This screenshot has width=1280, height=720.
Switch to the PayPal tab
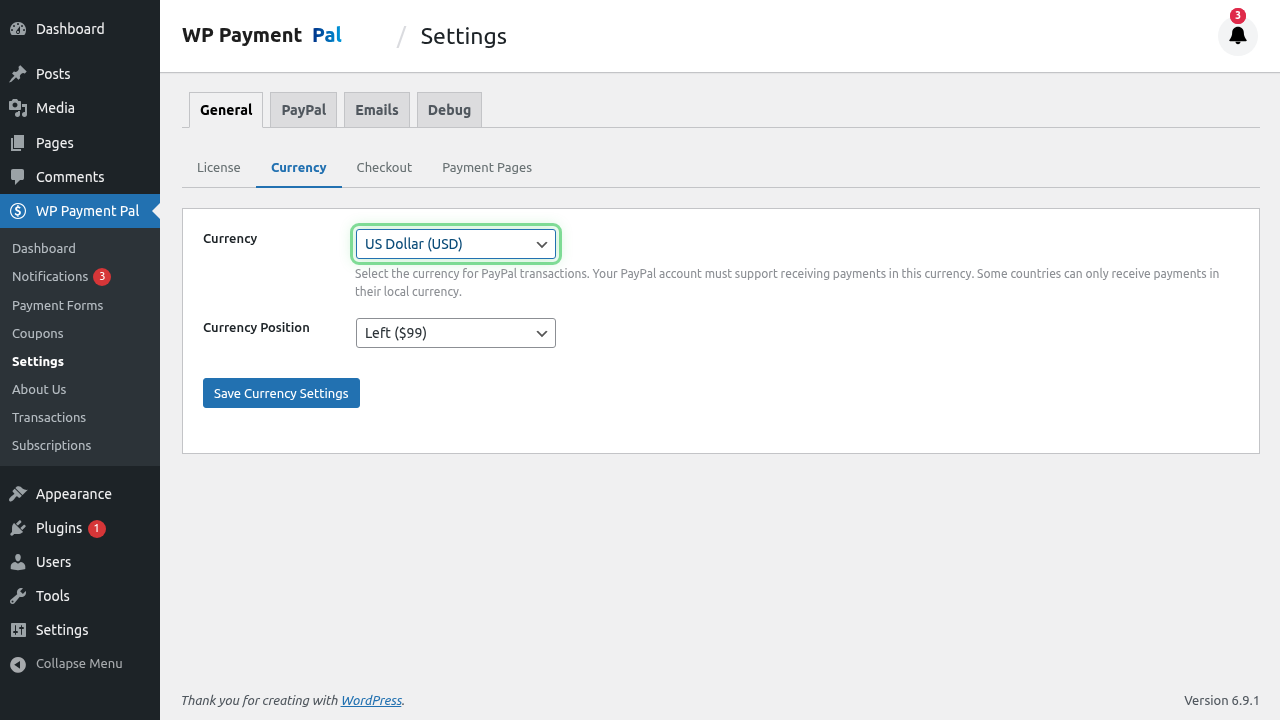click(x=303, y=110)
